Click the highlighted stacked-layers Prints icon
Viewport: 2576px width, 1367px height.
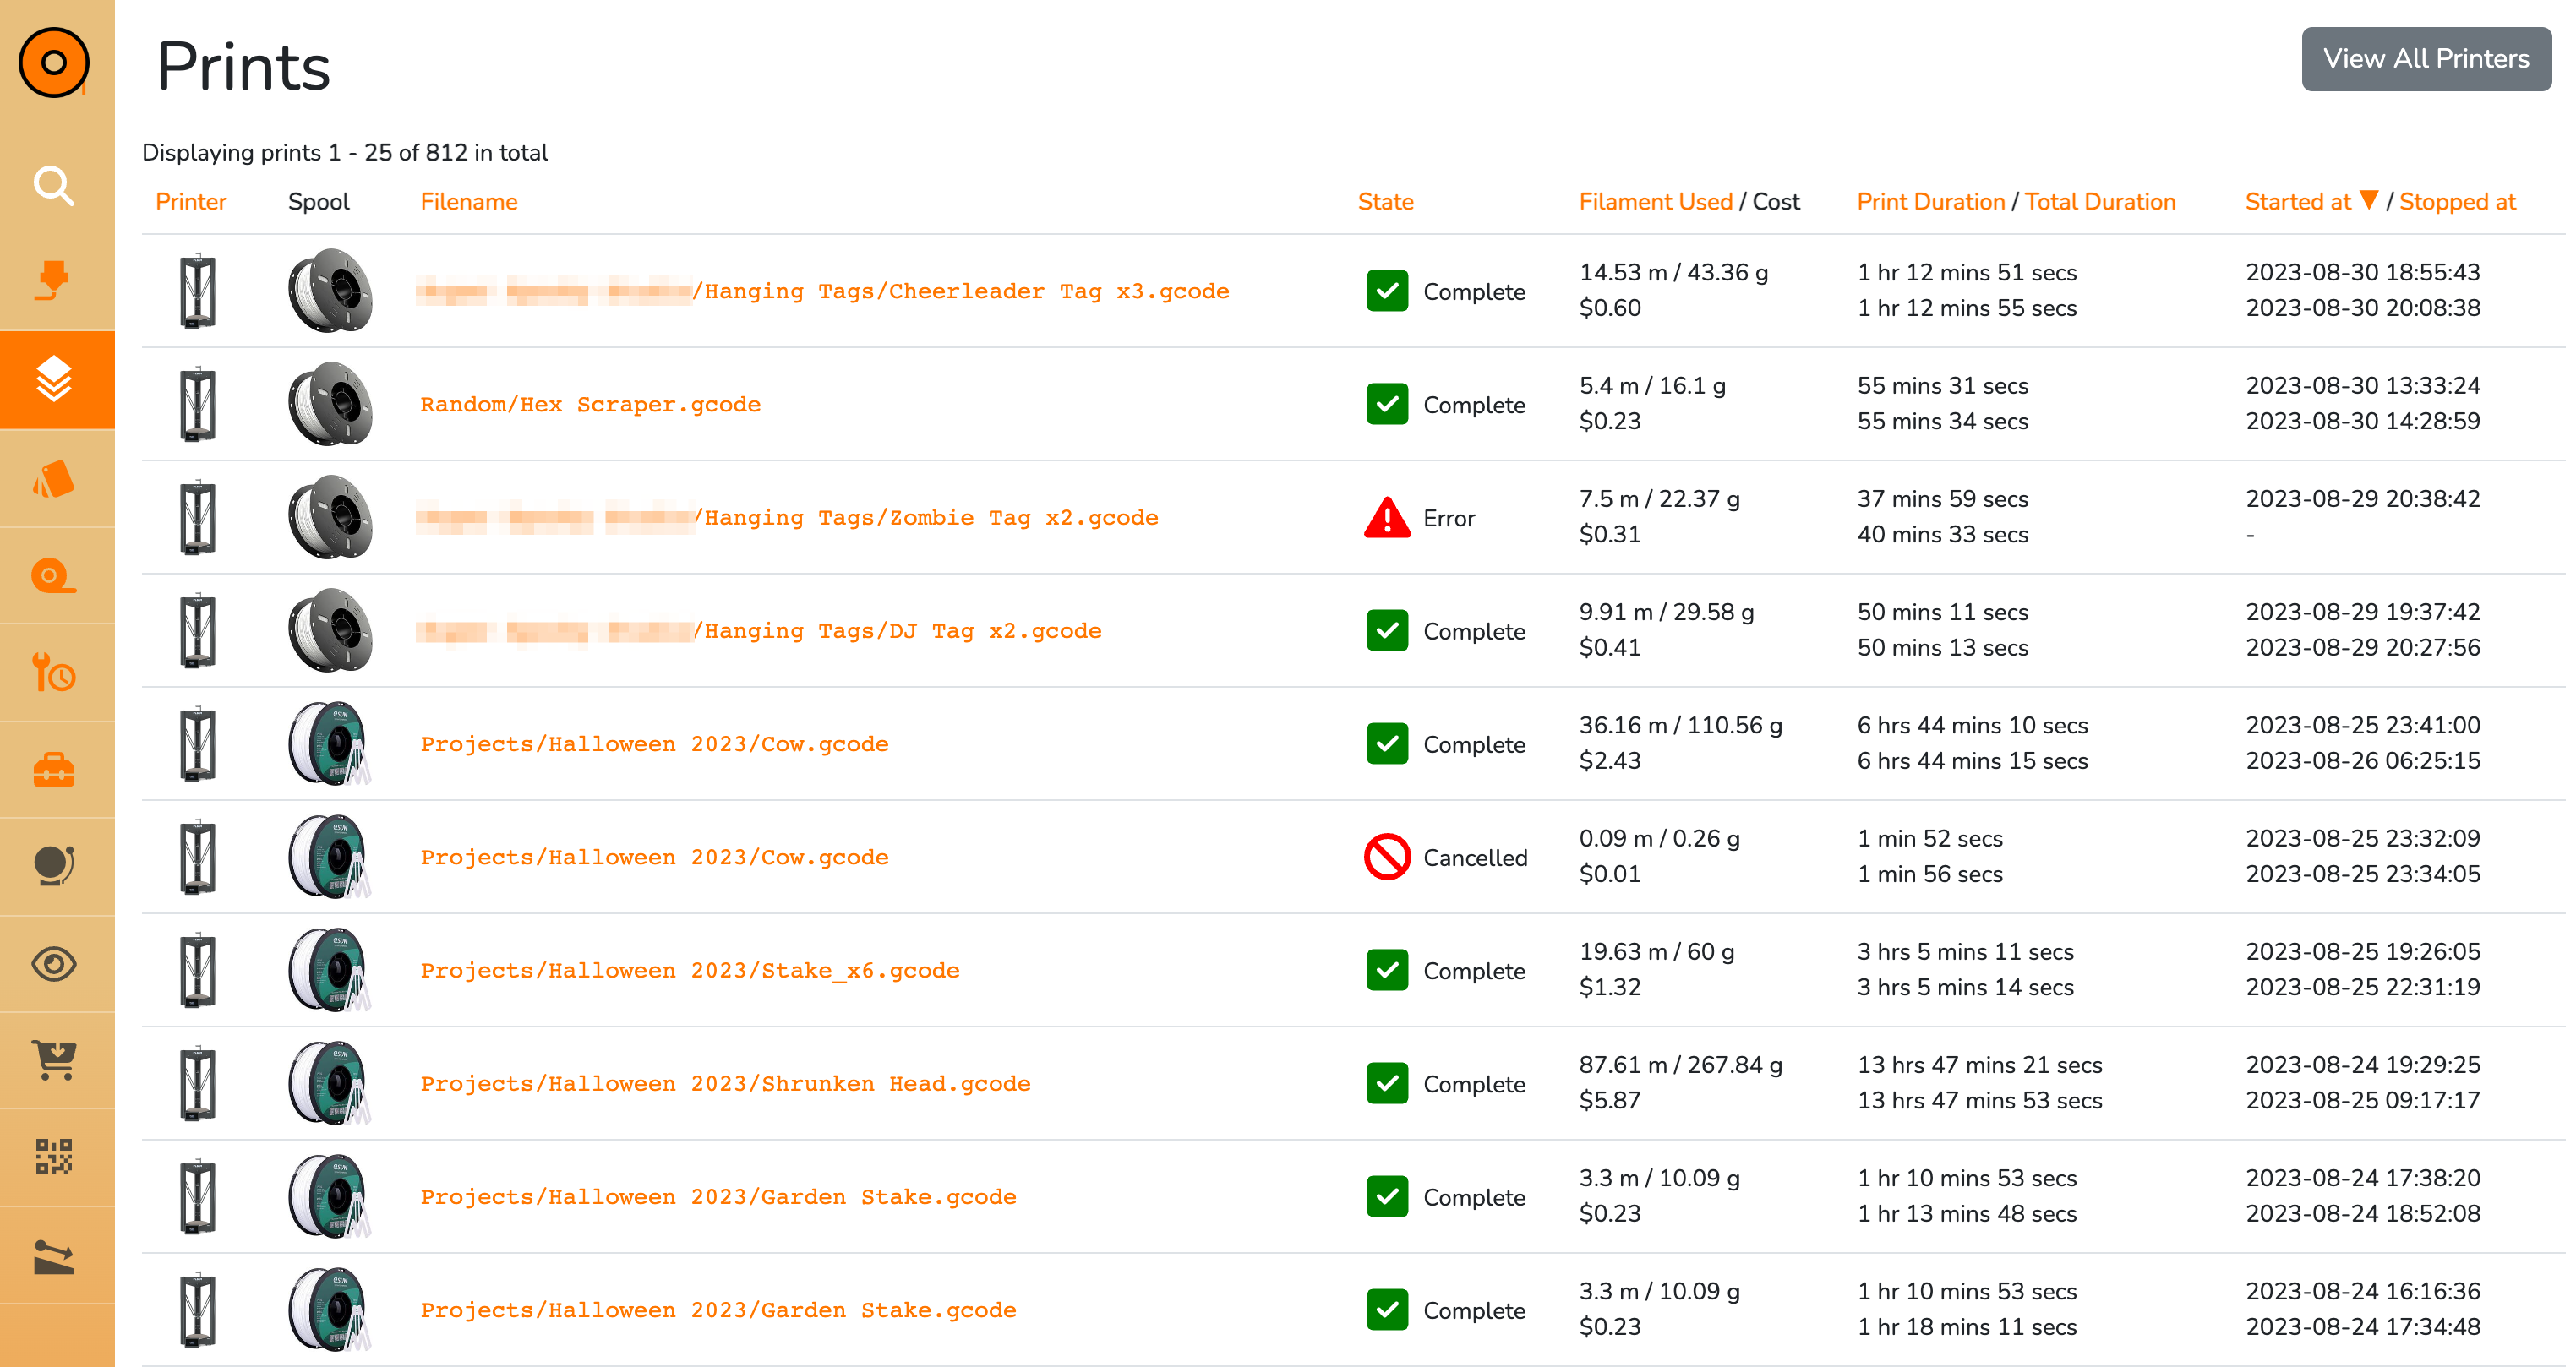[54, 380]
